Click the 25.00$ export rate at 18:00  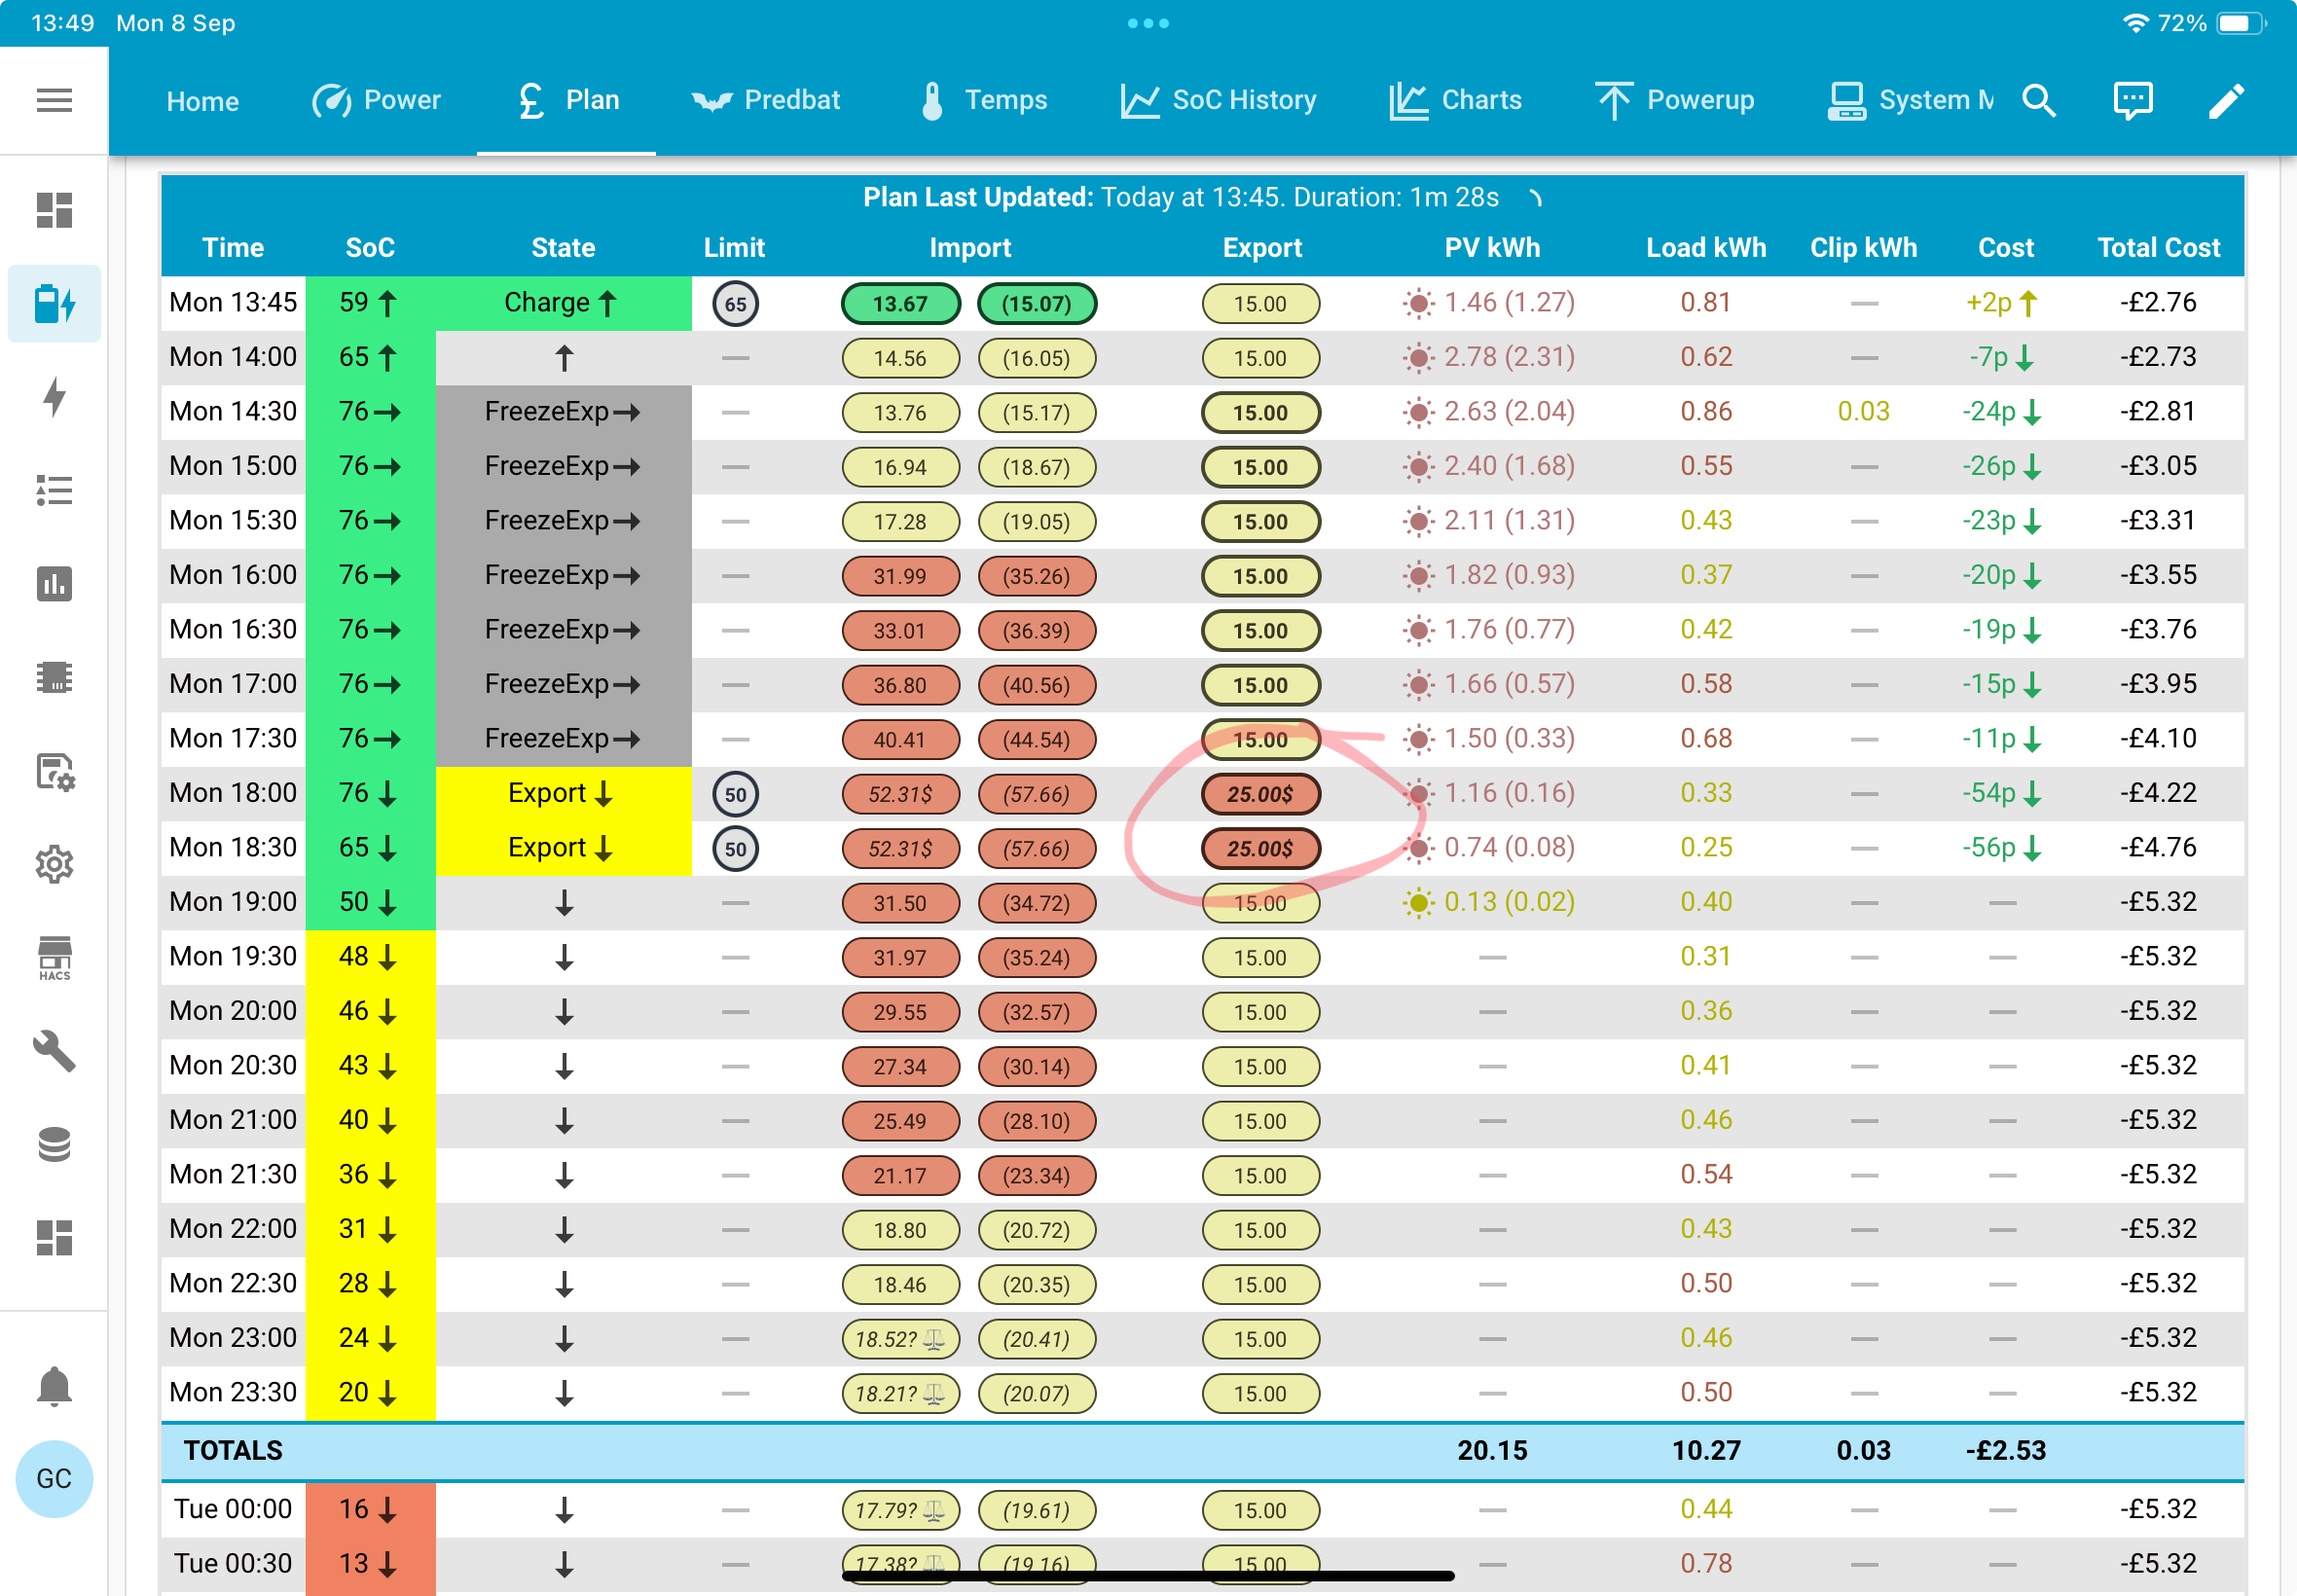coord(1260,794)
